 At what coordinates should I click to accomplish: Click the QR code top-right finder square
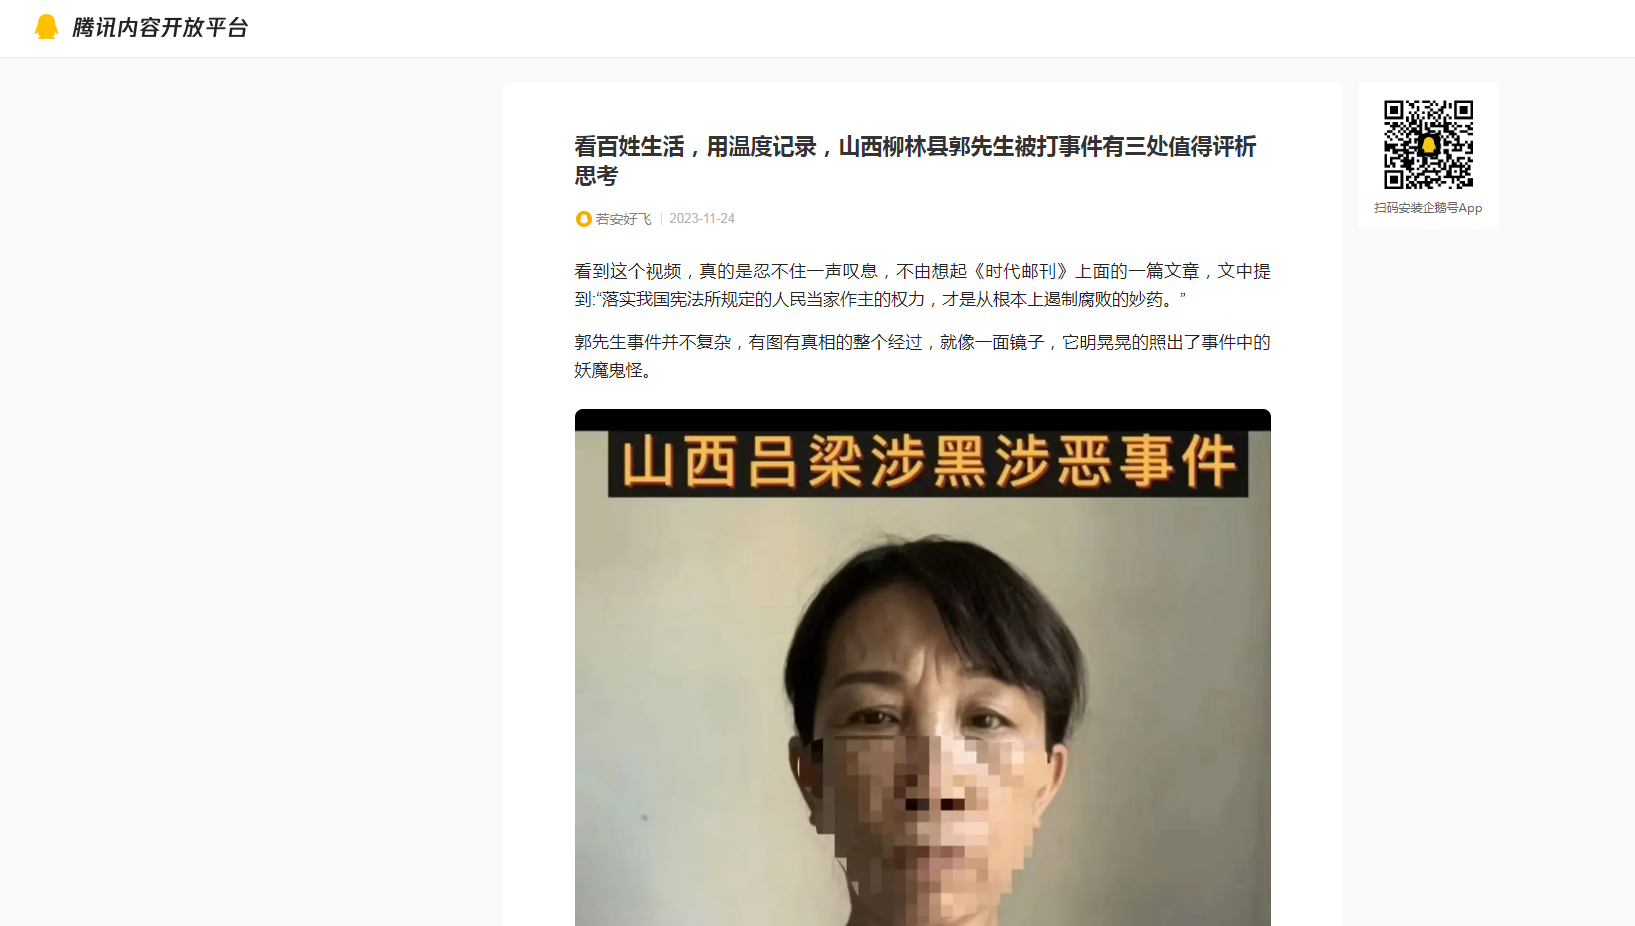[x=1463, y=110]
